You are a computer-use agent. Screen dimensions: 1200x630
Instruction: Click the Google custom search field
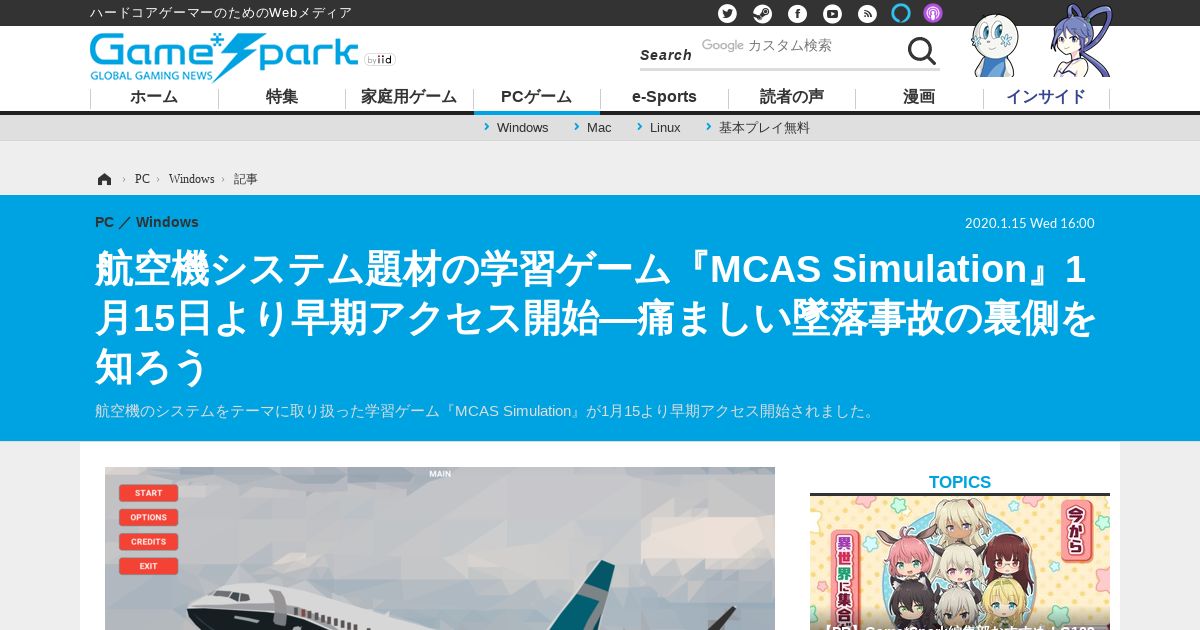800,46
